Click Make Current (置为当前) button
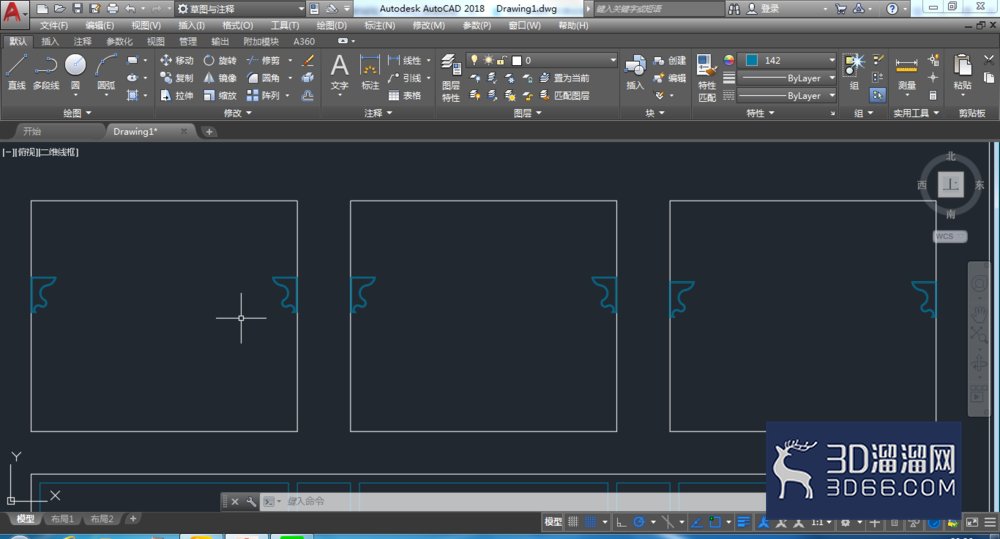1000x539 pixels. pyautogui.click(x=564, y=78)
